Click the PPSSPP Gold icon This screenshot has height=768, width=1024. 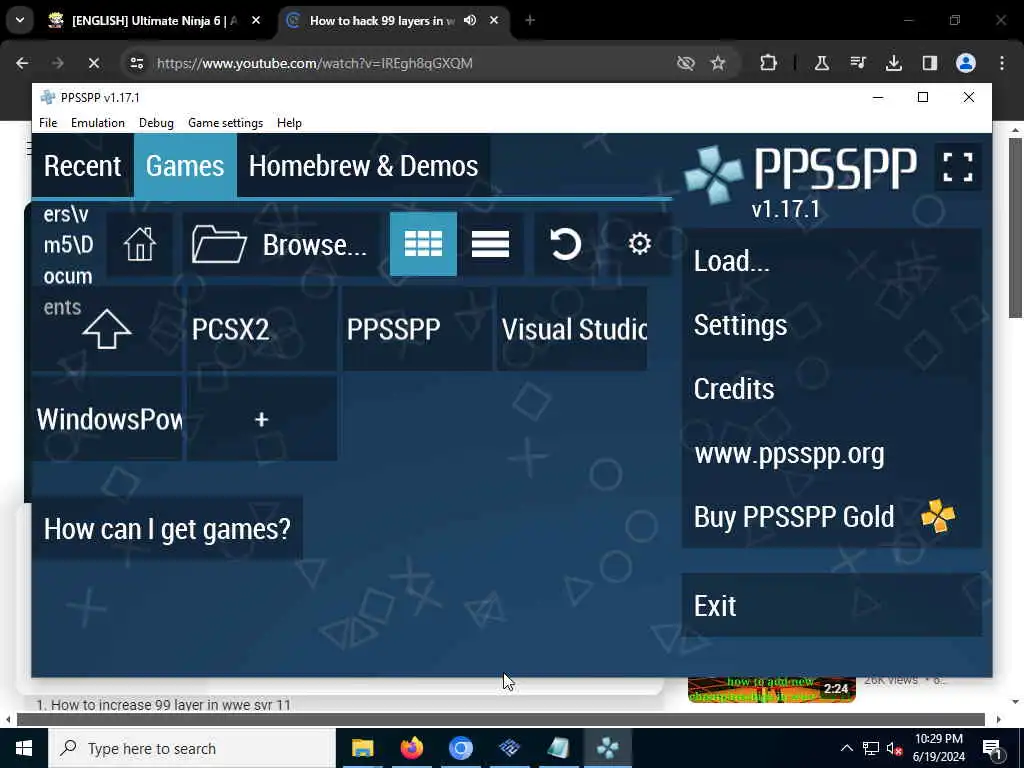[x=938, y=516]
